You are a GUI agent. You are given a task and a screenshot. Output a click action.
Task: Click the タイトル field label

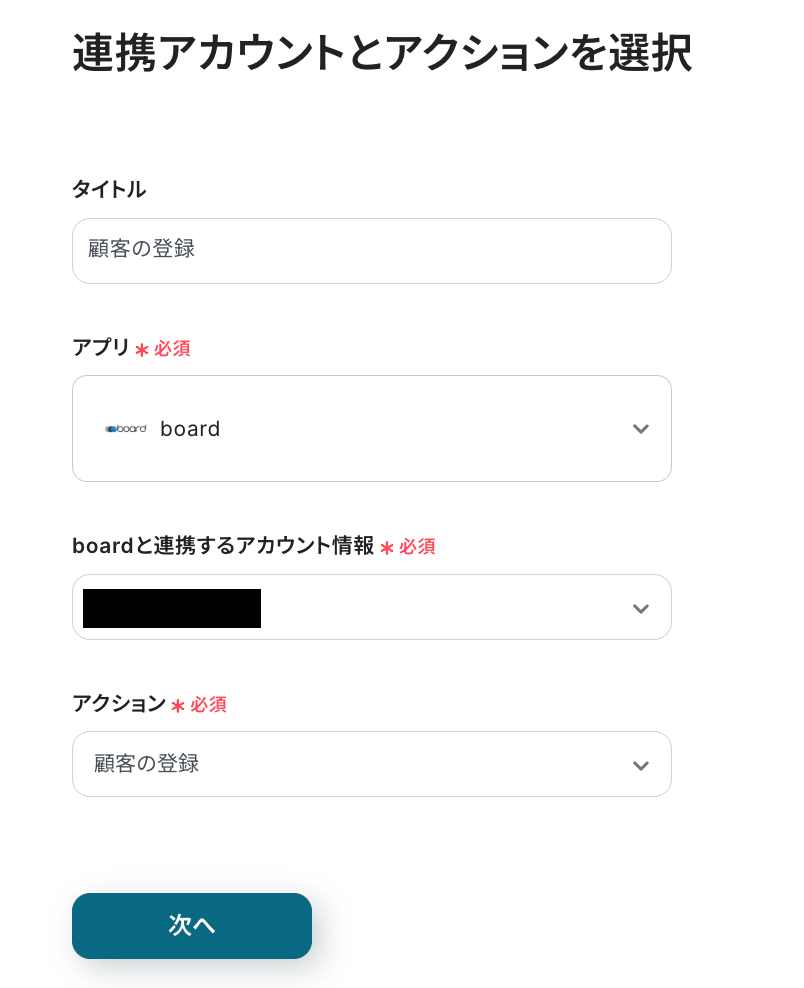click(x=109, y=189)
